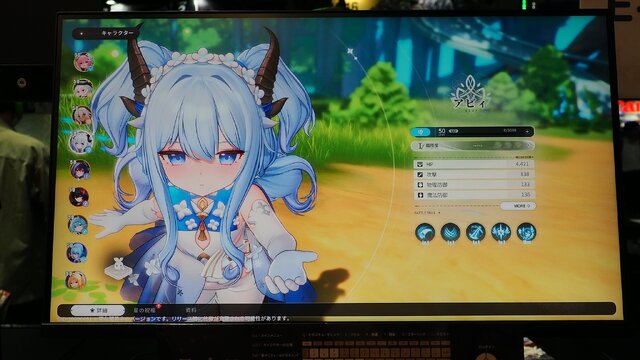This screenshot has height=360, width=640.
Task: Click the plus button on level bar
Action: pyautogui.click(x=527, y=131)
